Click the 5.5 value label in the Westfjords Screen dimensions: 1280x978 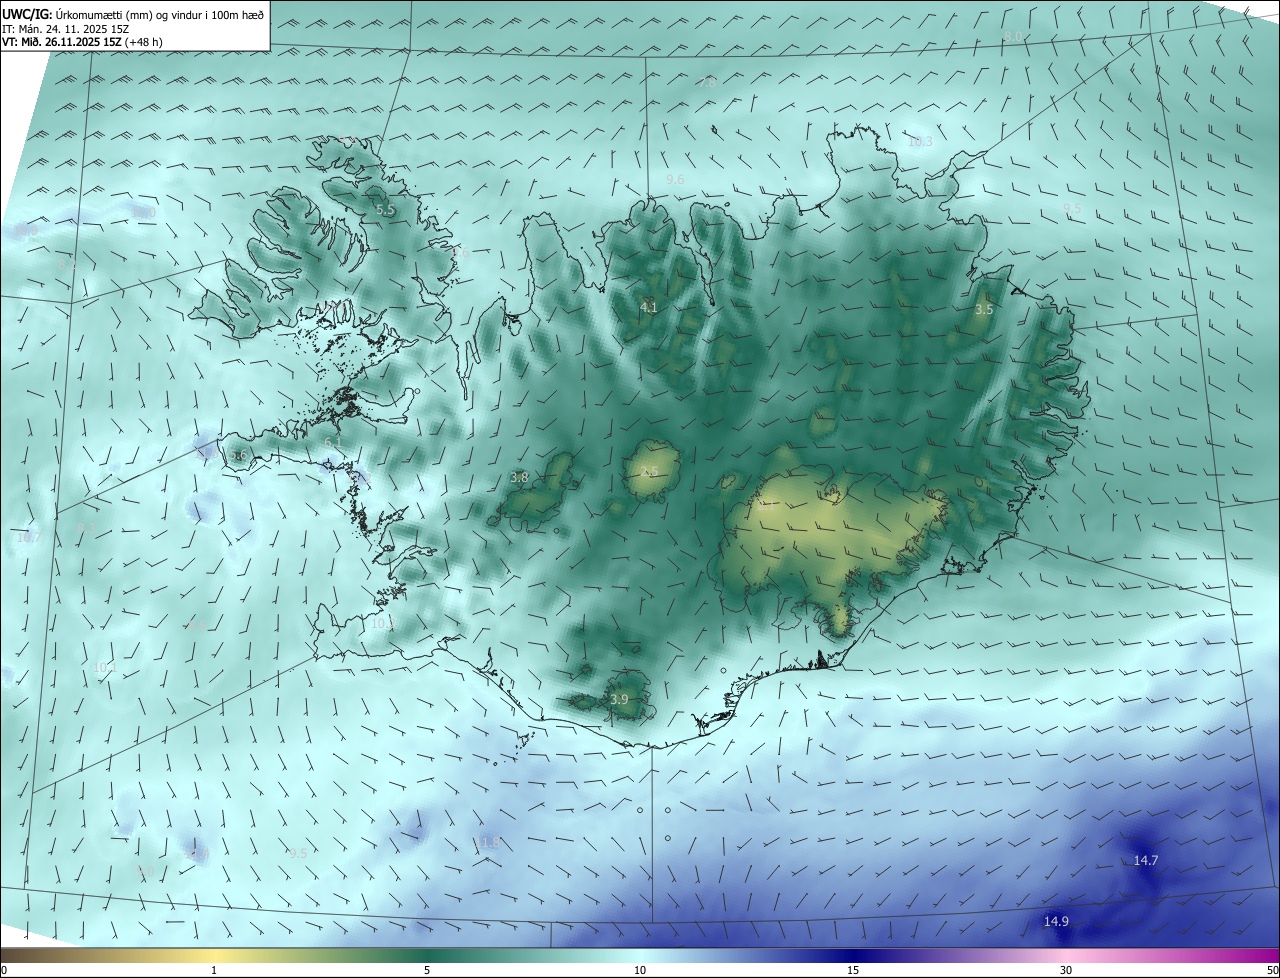(386, 210)
